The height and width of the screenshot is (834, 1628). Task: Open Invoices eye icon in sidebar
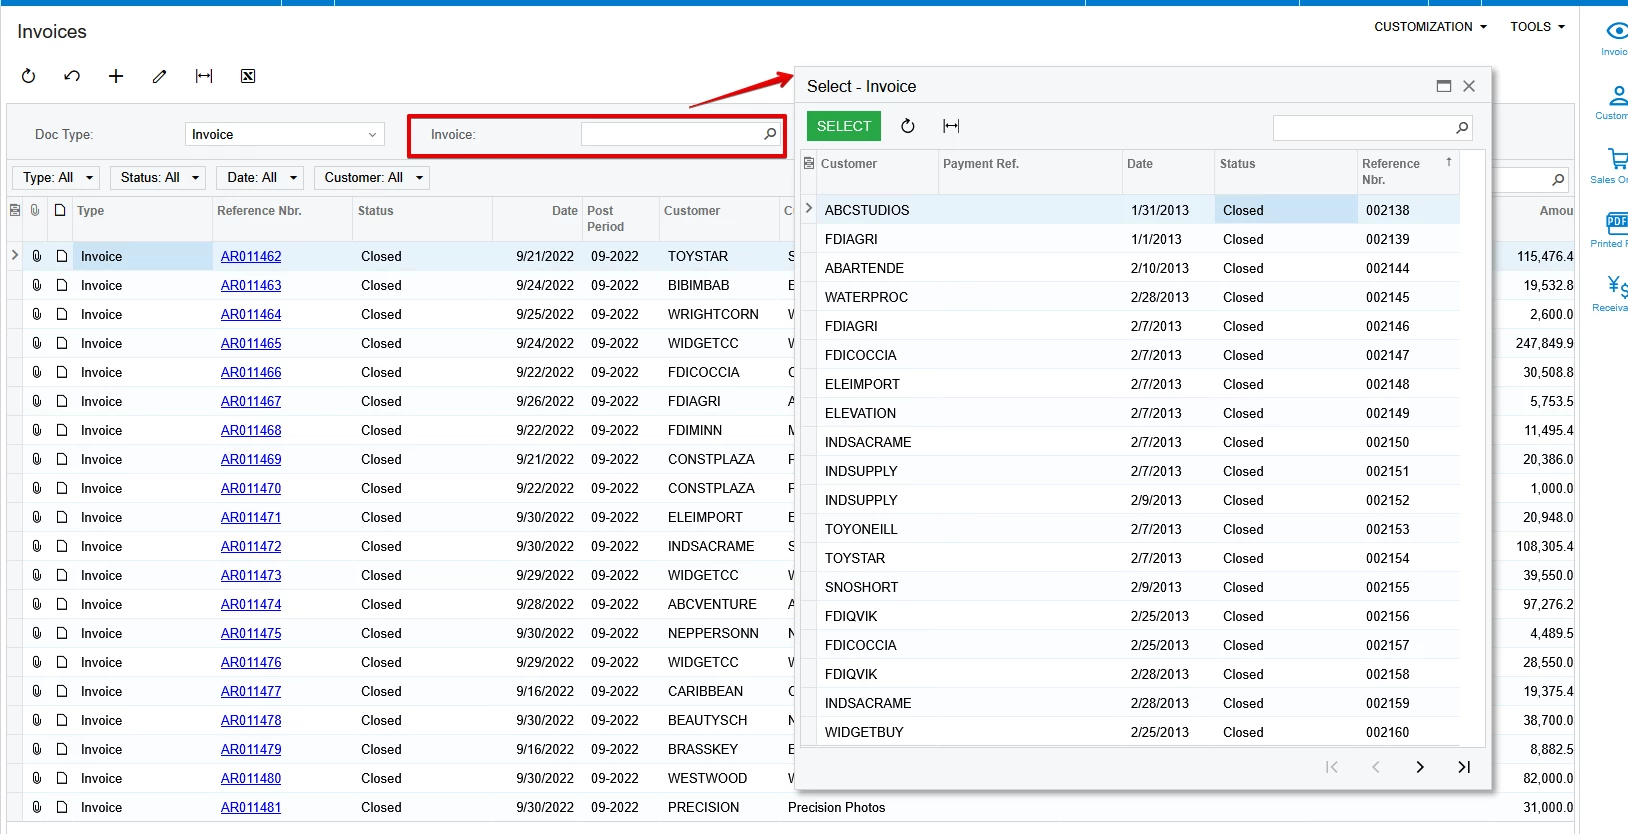[1615, 37]
